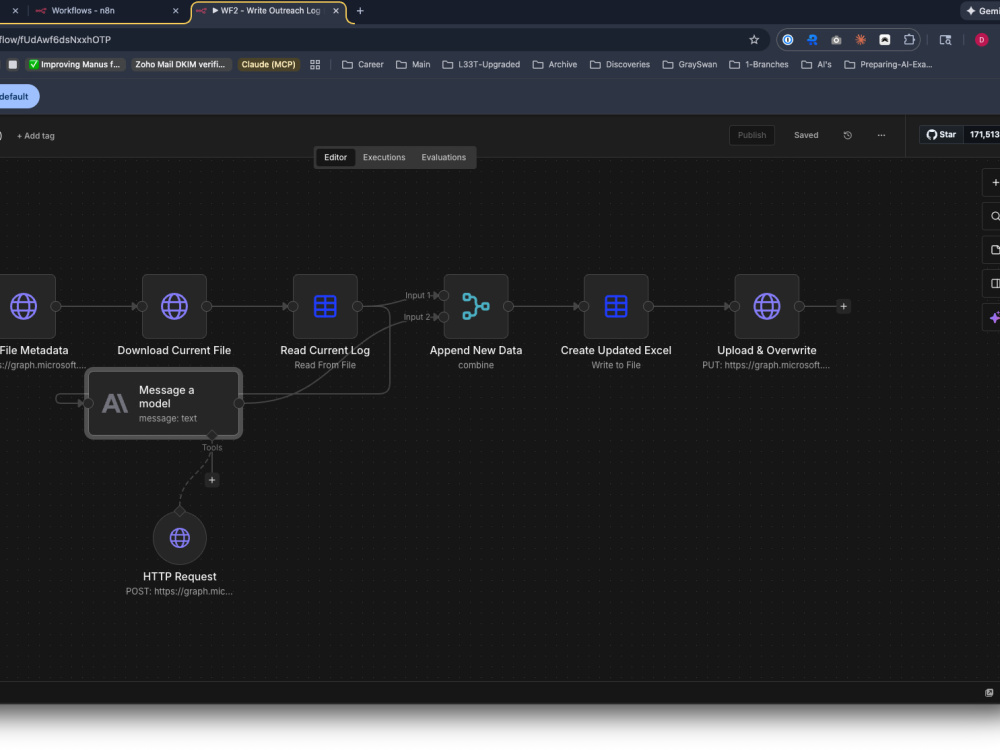
Task: Expand the GraySwan bookmarks folder
Action: (x=689, y=64)
